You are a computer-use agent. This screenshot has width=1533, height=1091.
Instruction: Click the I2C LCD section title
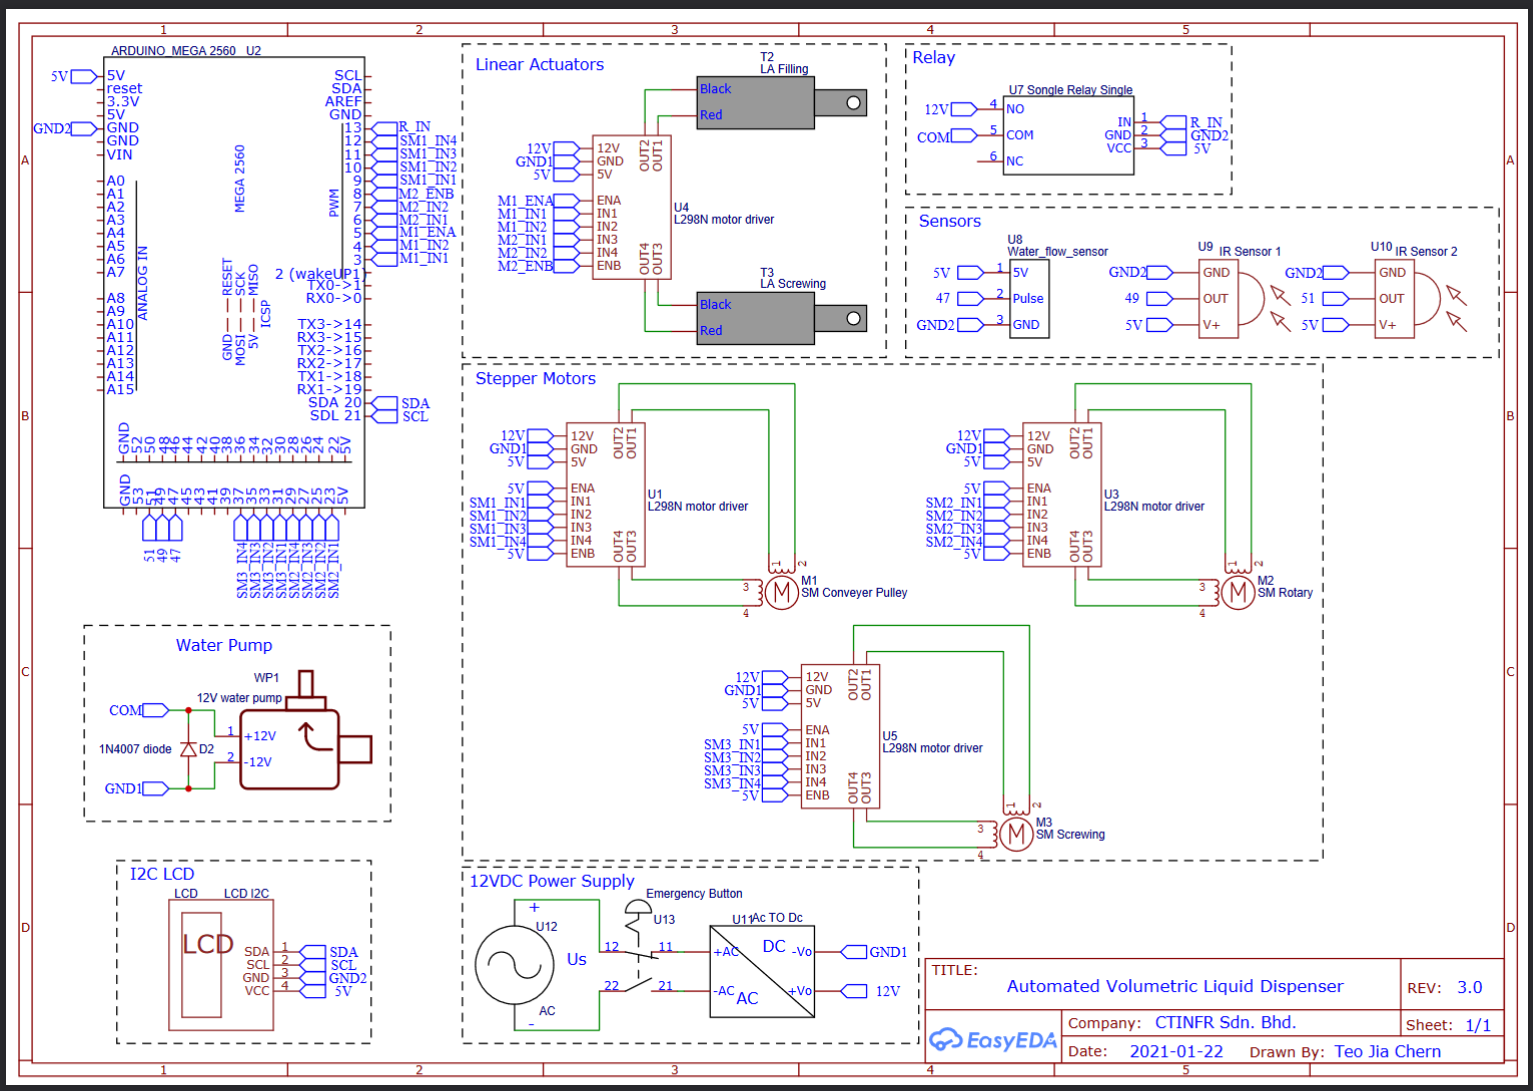pyautogui.click(x=162, y=874)
